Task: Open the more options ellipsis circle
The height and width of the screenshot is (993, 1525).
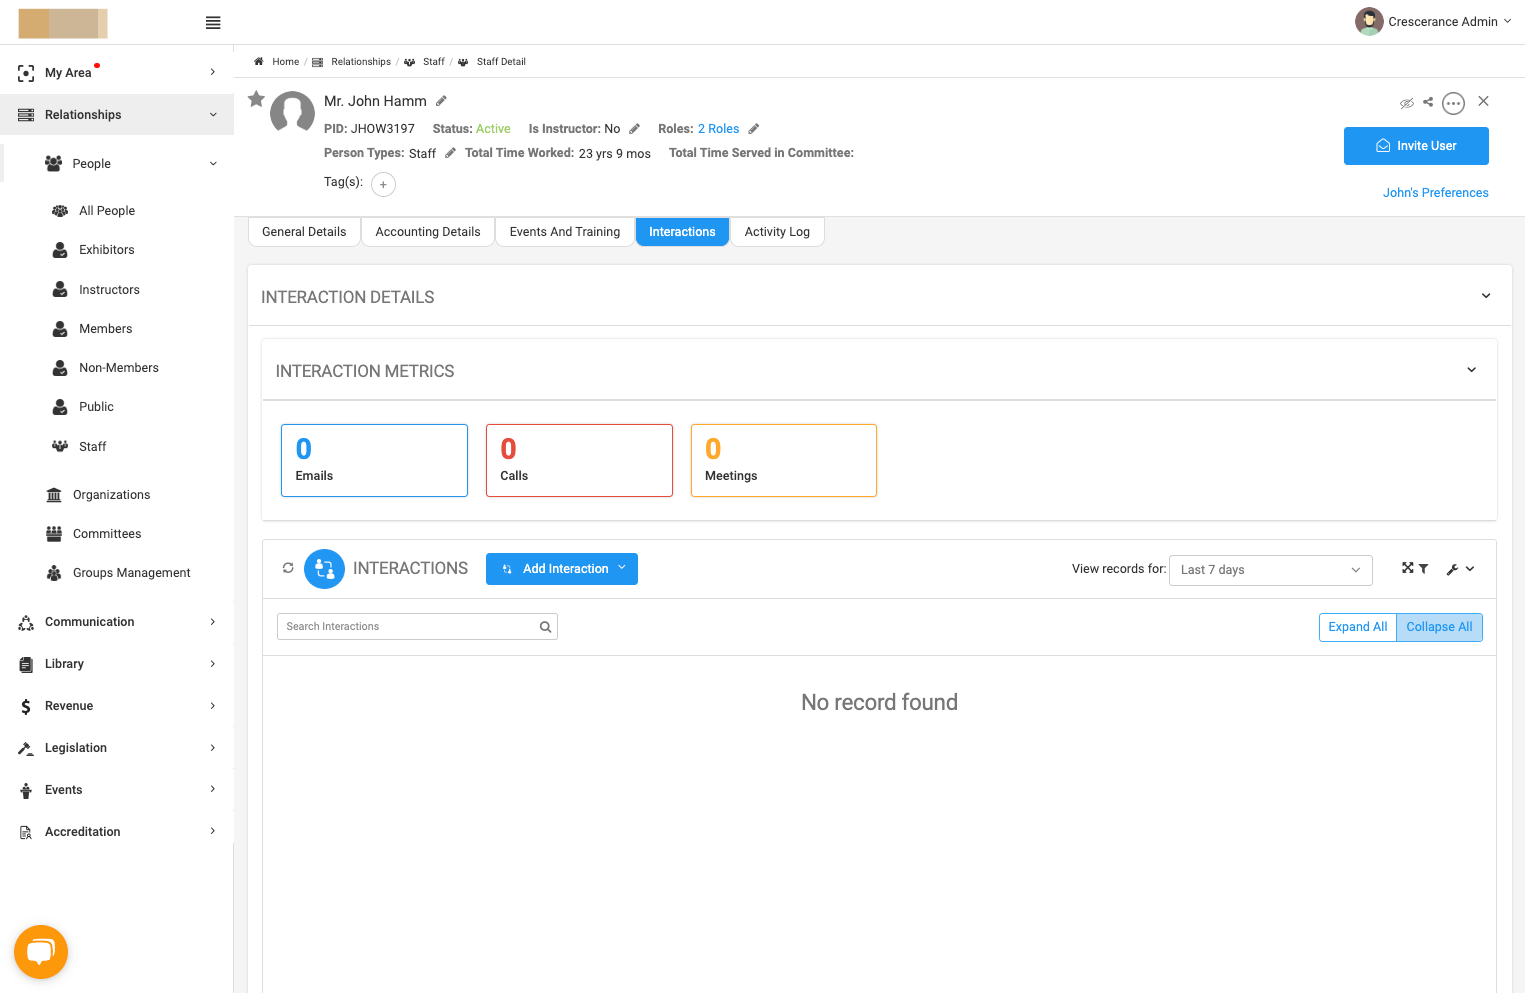Action: point(1454,103)
